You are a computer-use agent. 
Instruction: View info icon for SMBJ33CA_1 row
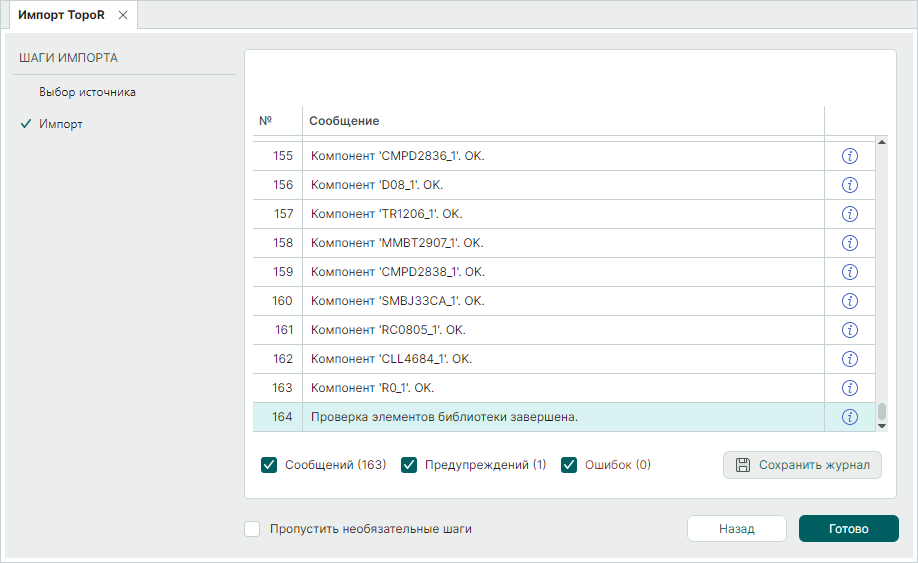click(x=850, y=301)
